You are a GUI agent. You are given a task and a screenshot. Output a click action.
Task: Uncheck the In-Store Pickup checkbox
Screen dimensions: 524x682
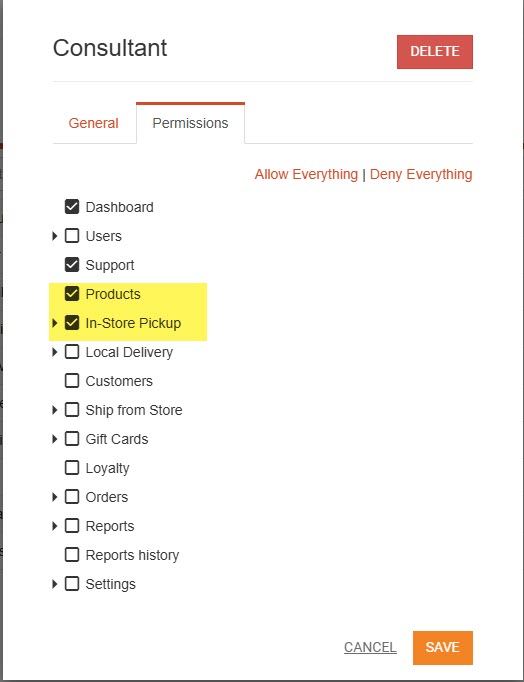[x=72, y=323]
